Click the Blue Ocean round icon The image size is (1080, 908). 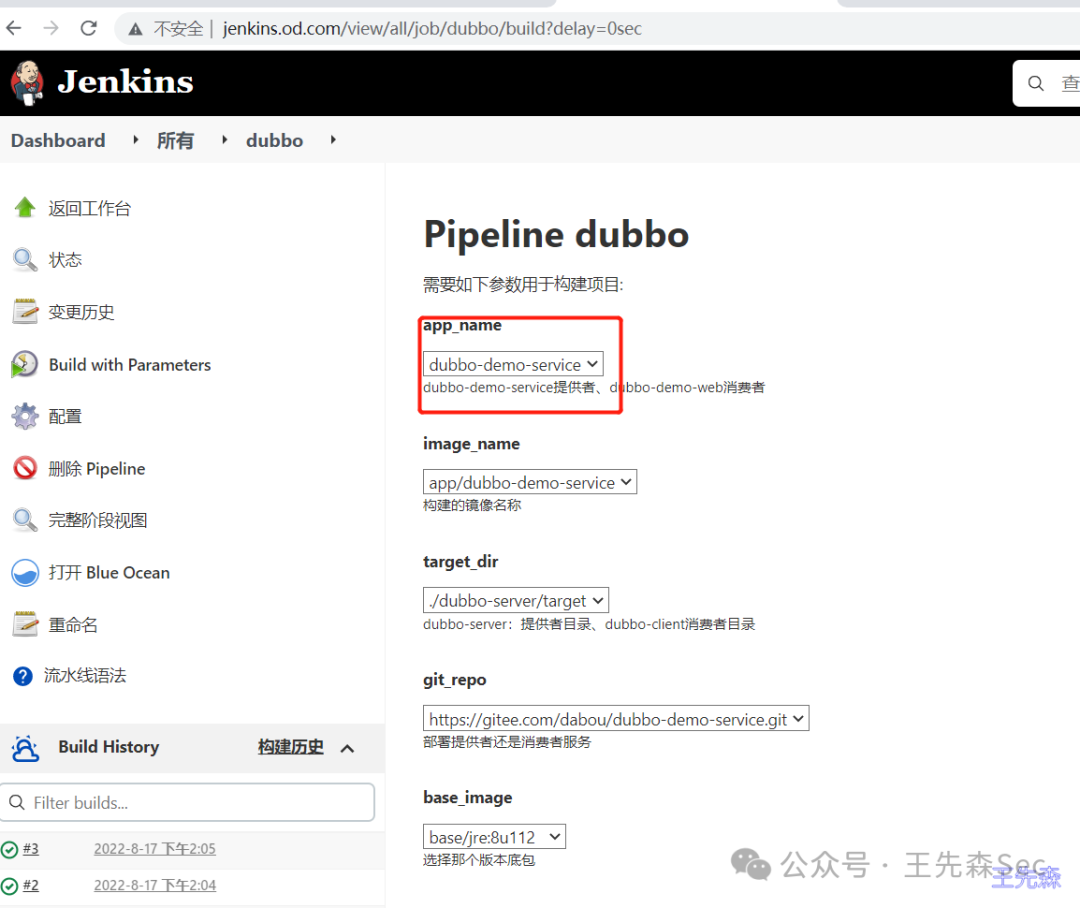(x=25, y=572)
